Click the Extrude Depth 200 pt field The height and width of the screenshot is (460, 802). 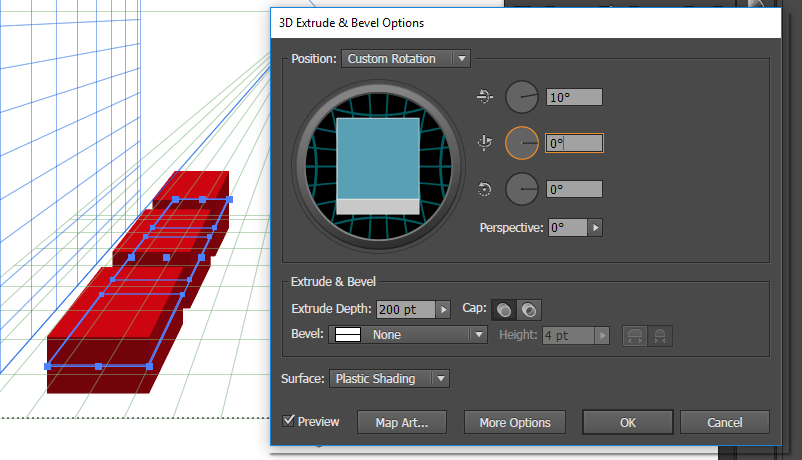point(406,310)
